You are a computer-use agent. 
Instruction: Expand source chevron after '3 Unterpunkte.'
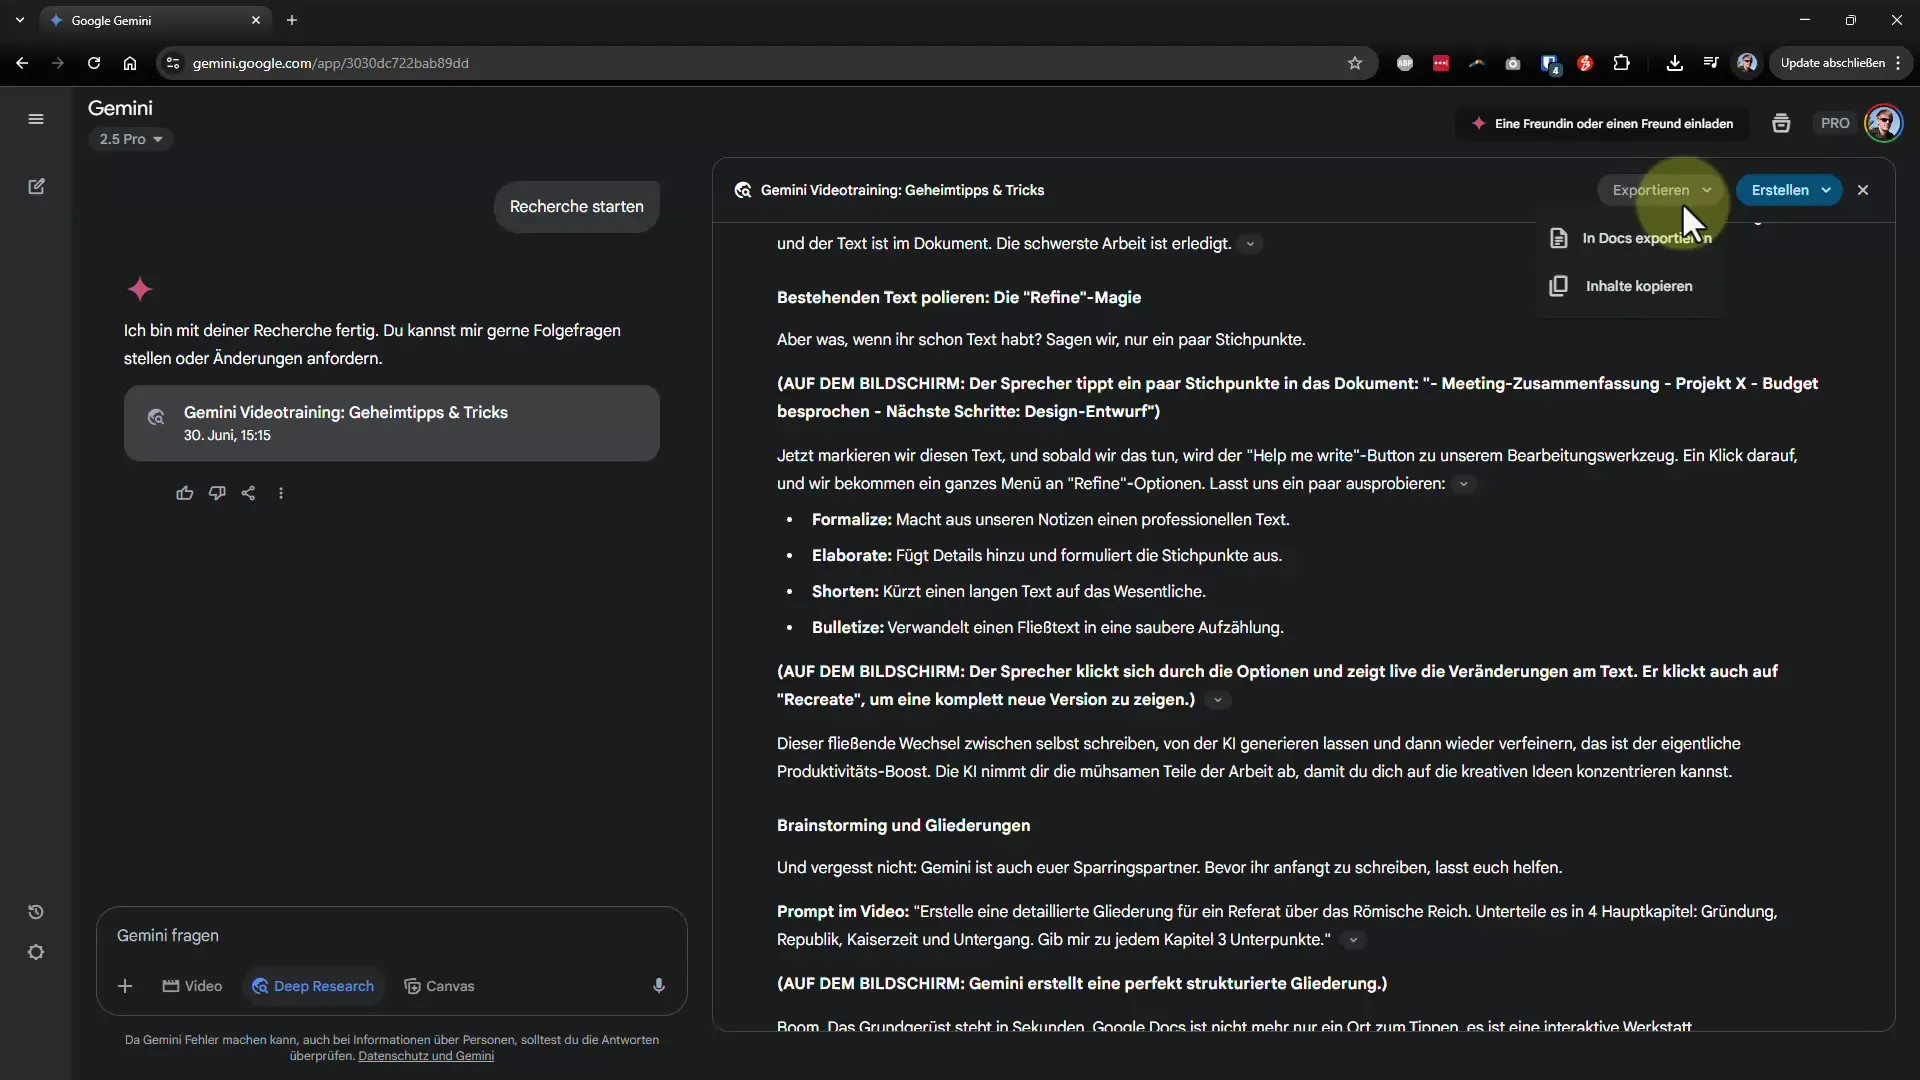click(x=1353, y=940)
